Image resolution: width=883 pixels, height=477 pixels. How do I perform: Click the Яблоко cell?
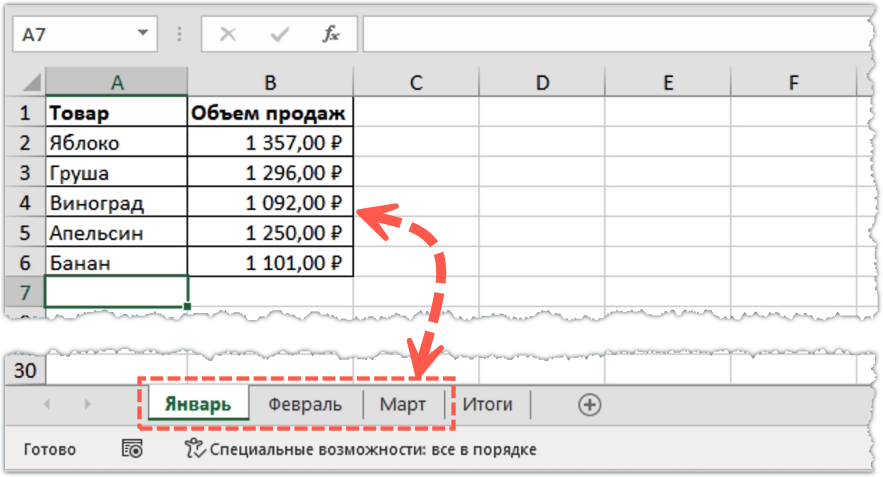pyautogui.click(x=117, y=142)
